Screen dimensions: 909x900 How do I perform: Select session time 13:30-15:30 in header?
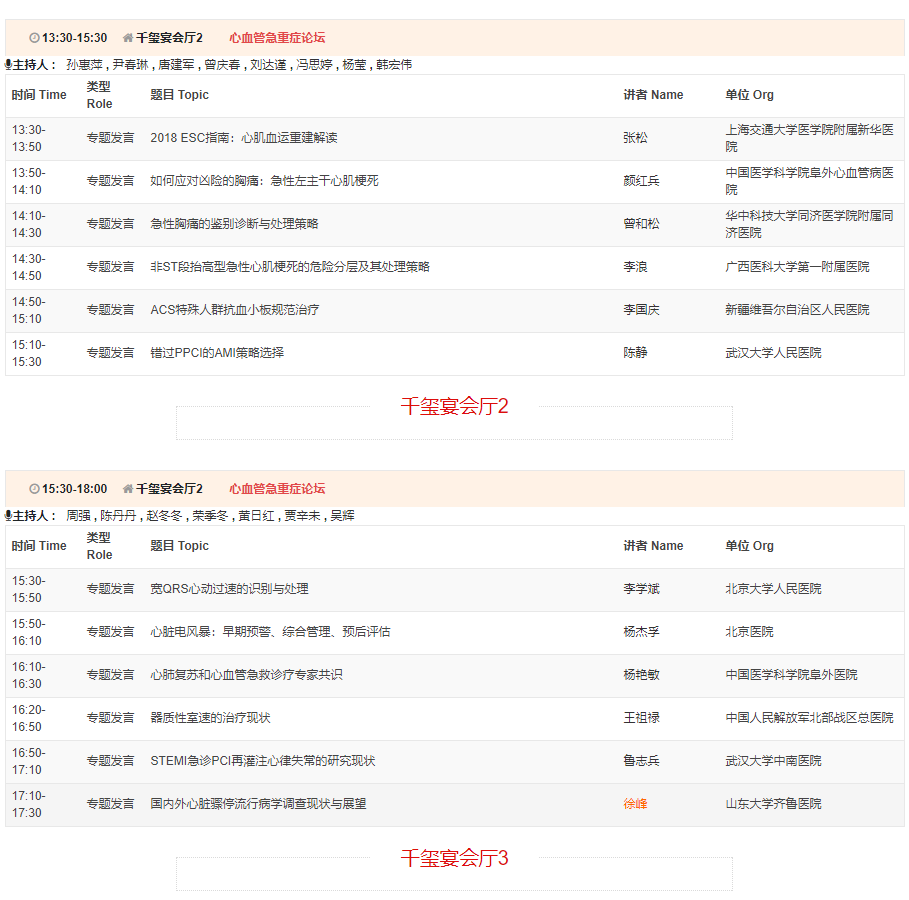(x=75, y=38)
